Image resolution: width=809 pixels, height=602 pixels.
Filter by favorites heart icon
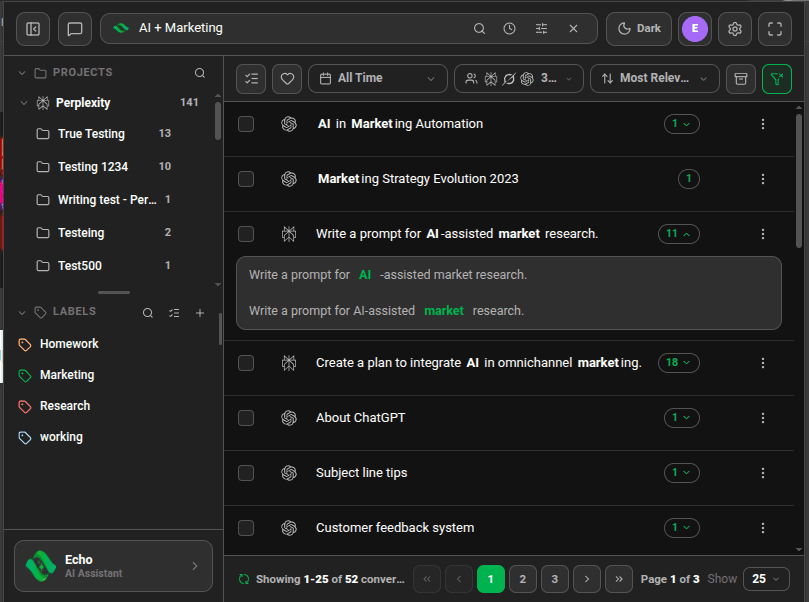(287, 79)
